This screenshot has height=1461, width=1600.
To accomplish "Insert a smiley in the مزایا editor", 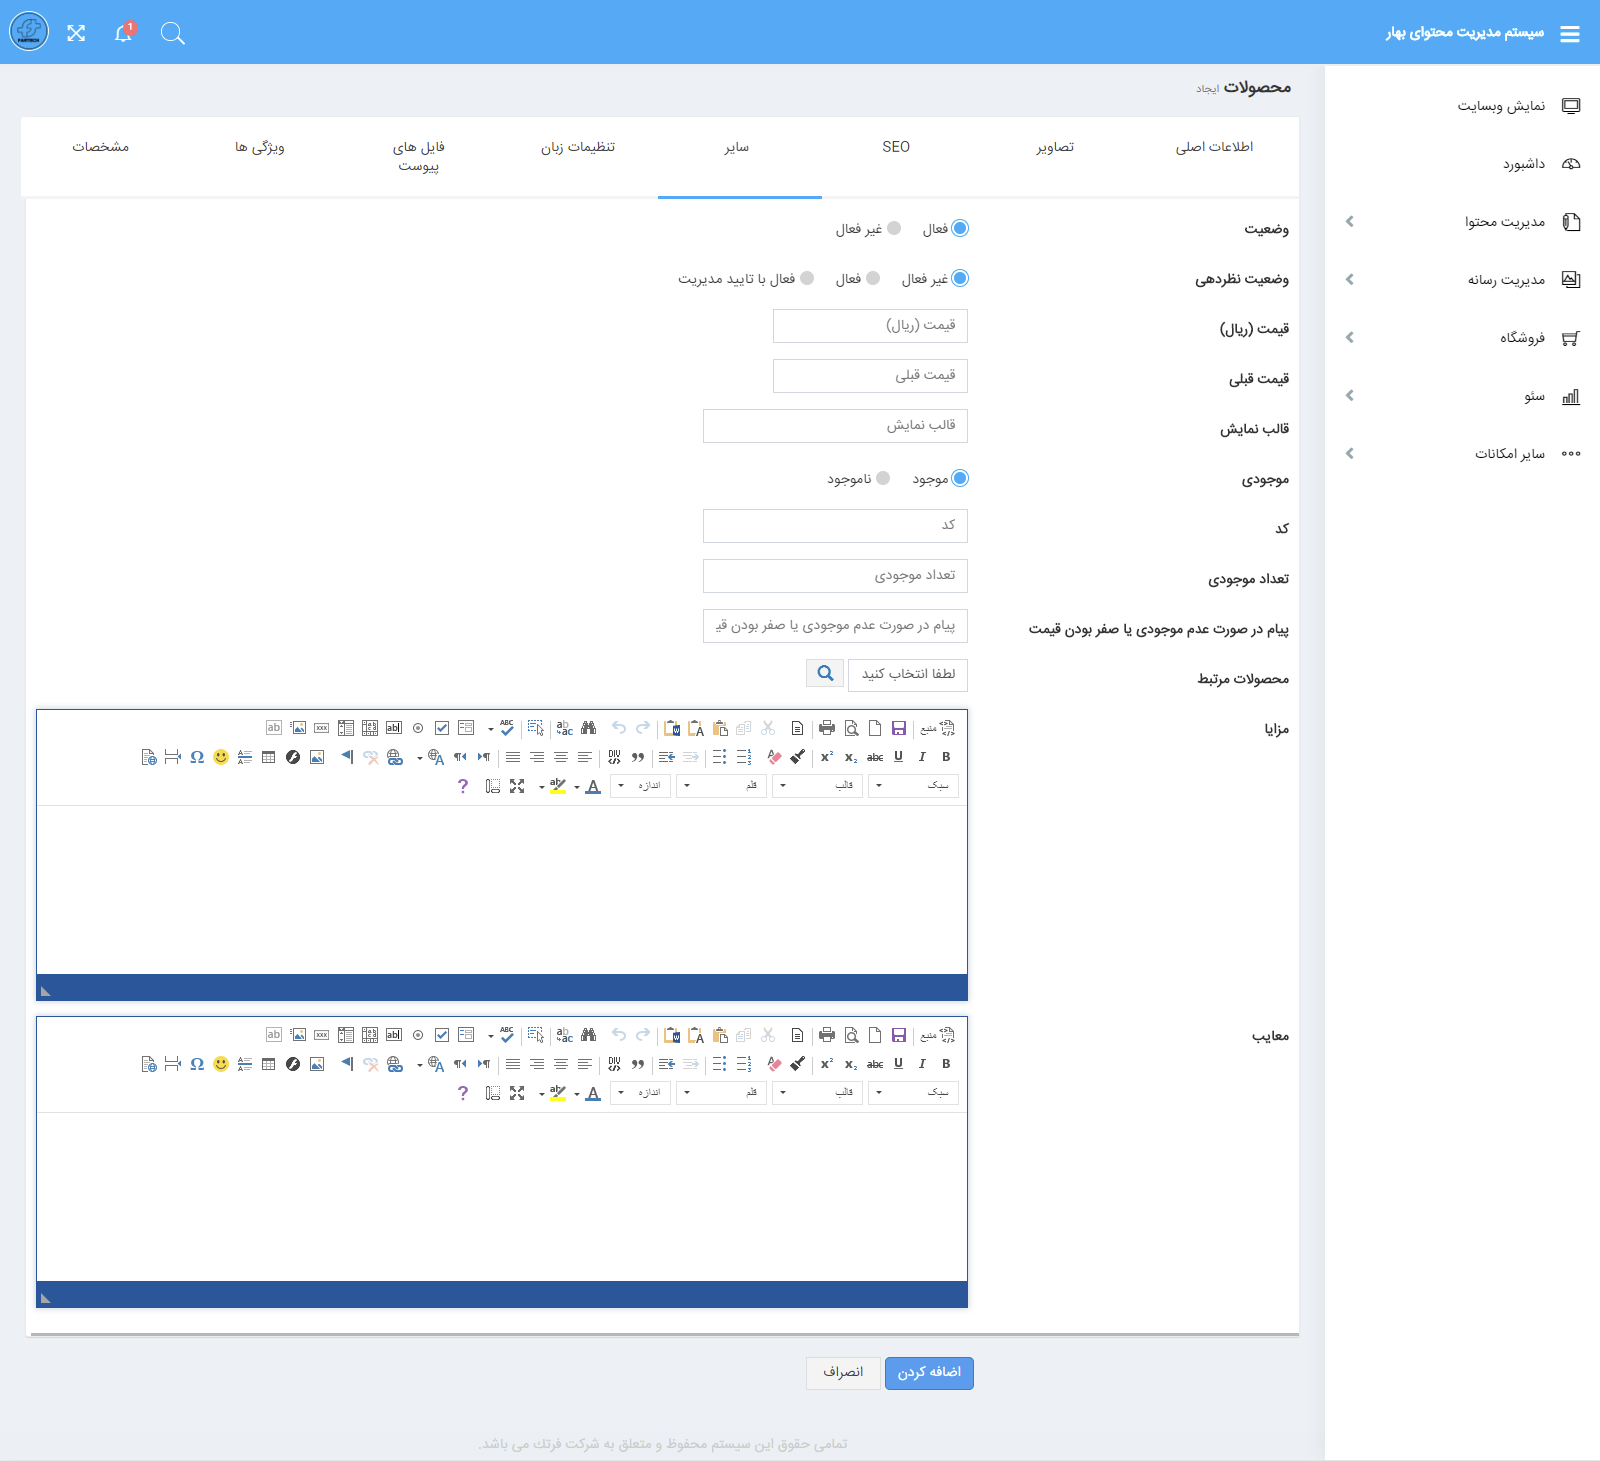I will tap(221, 757).
